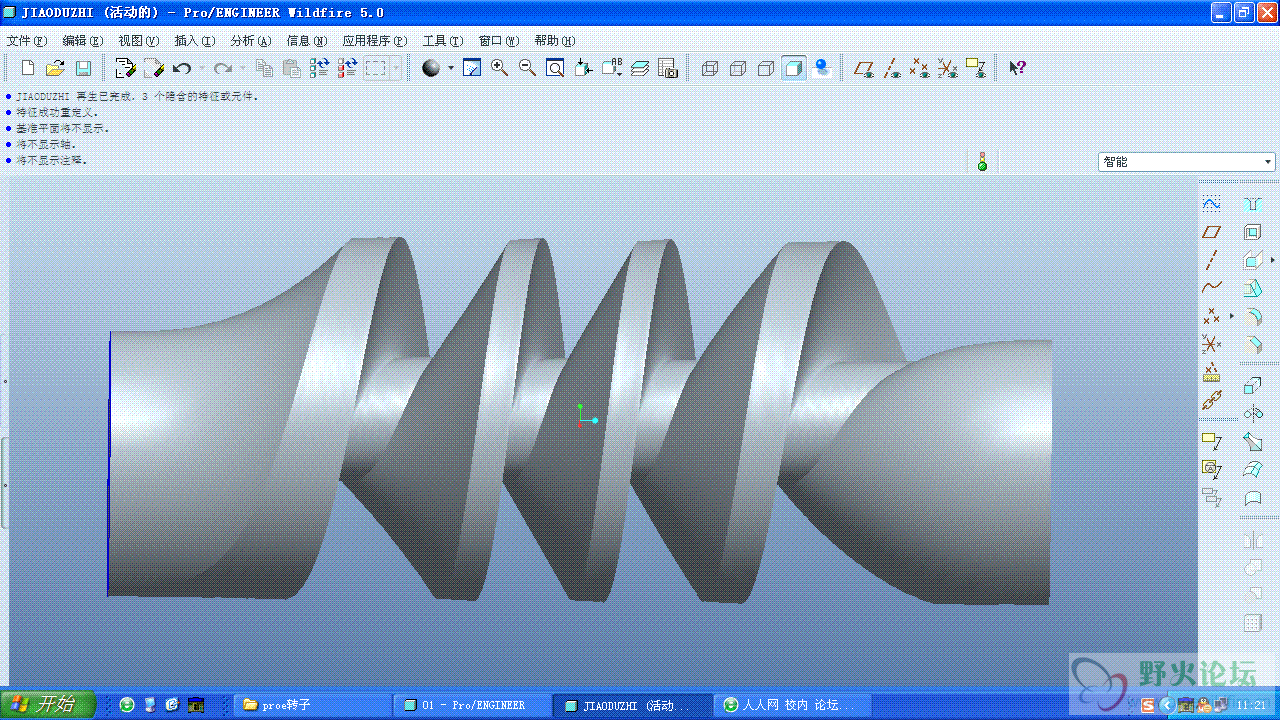Select the Extrude tool icon
Image resolution: width=1280 pixels, height=720 pixels.
(1252, 385)
